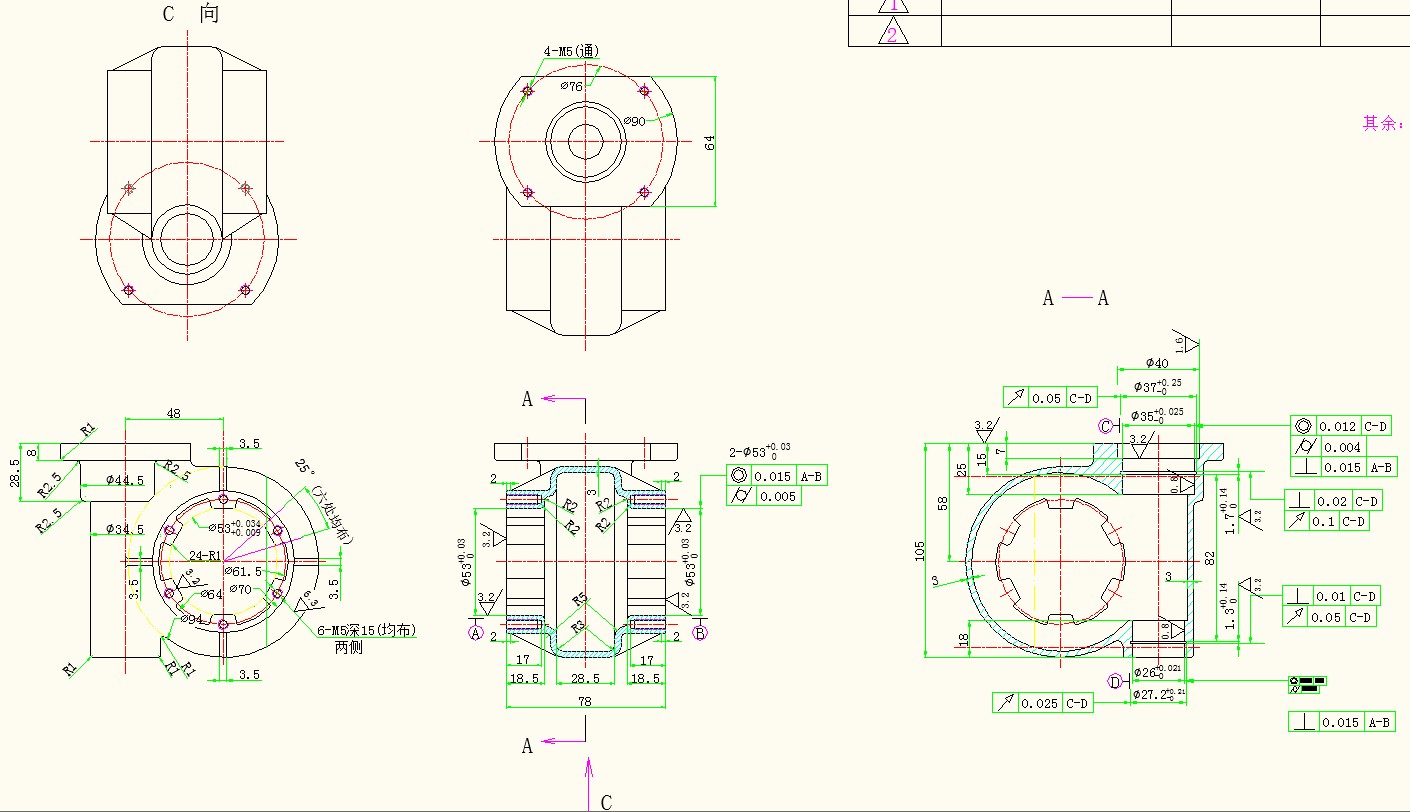Click the datum D circle marker
The width and height of the screenshot is (1410, 812).
click(1116, 682)
